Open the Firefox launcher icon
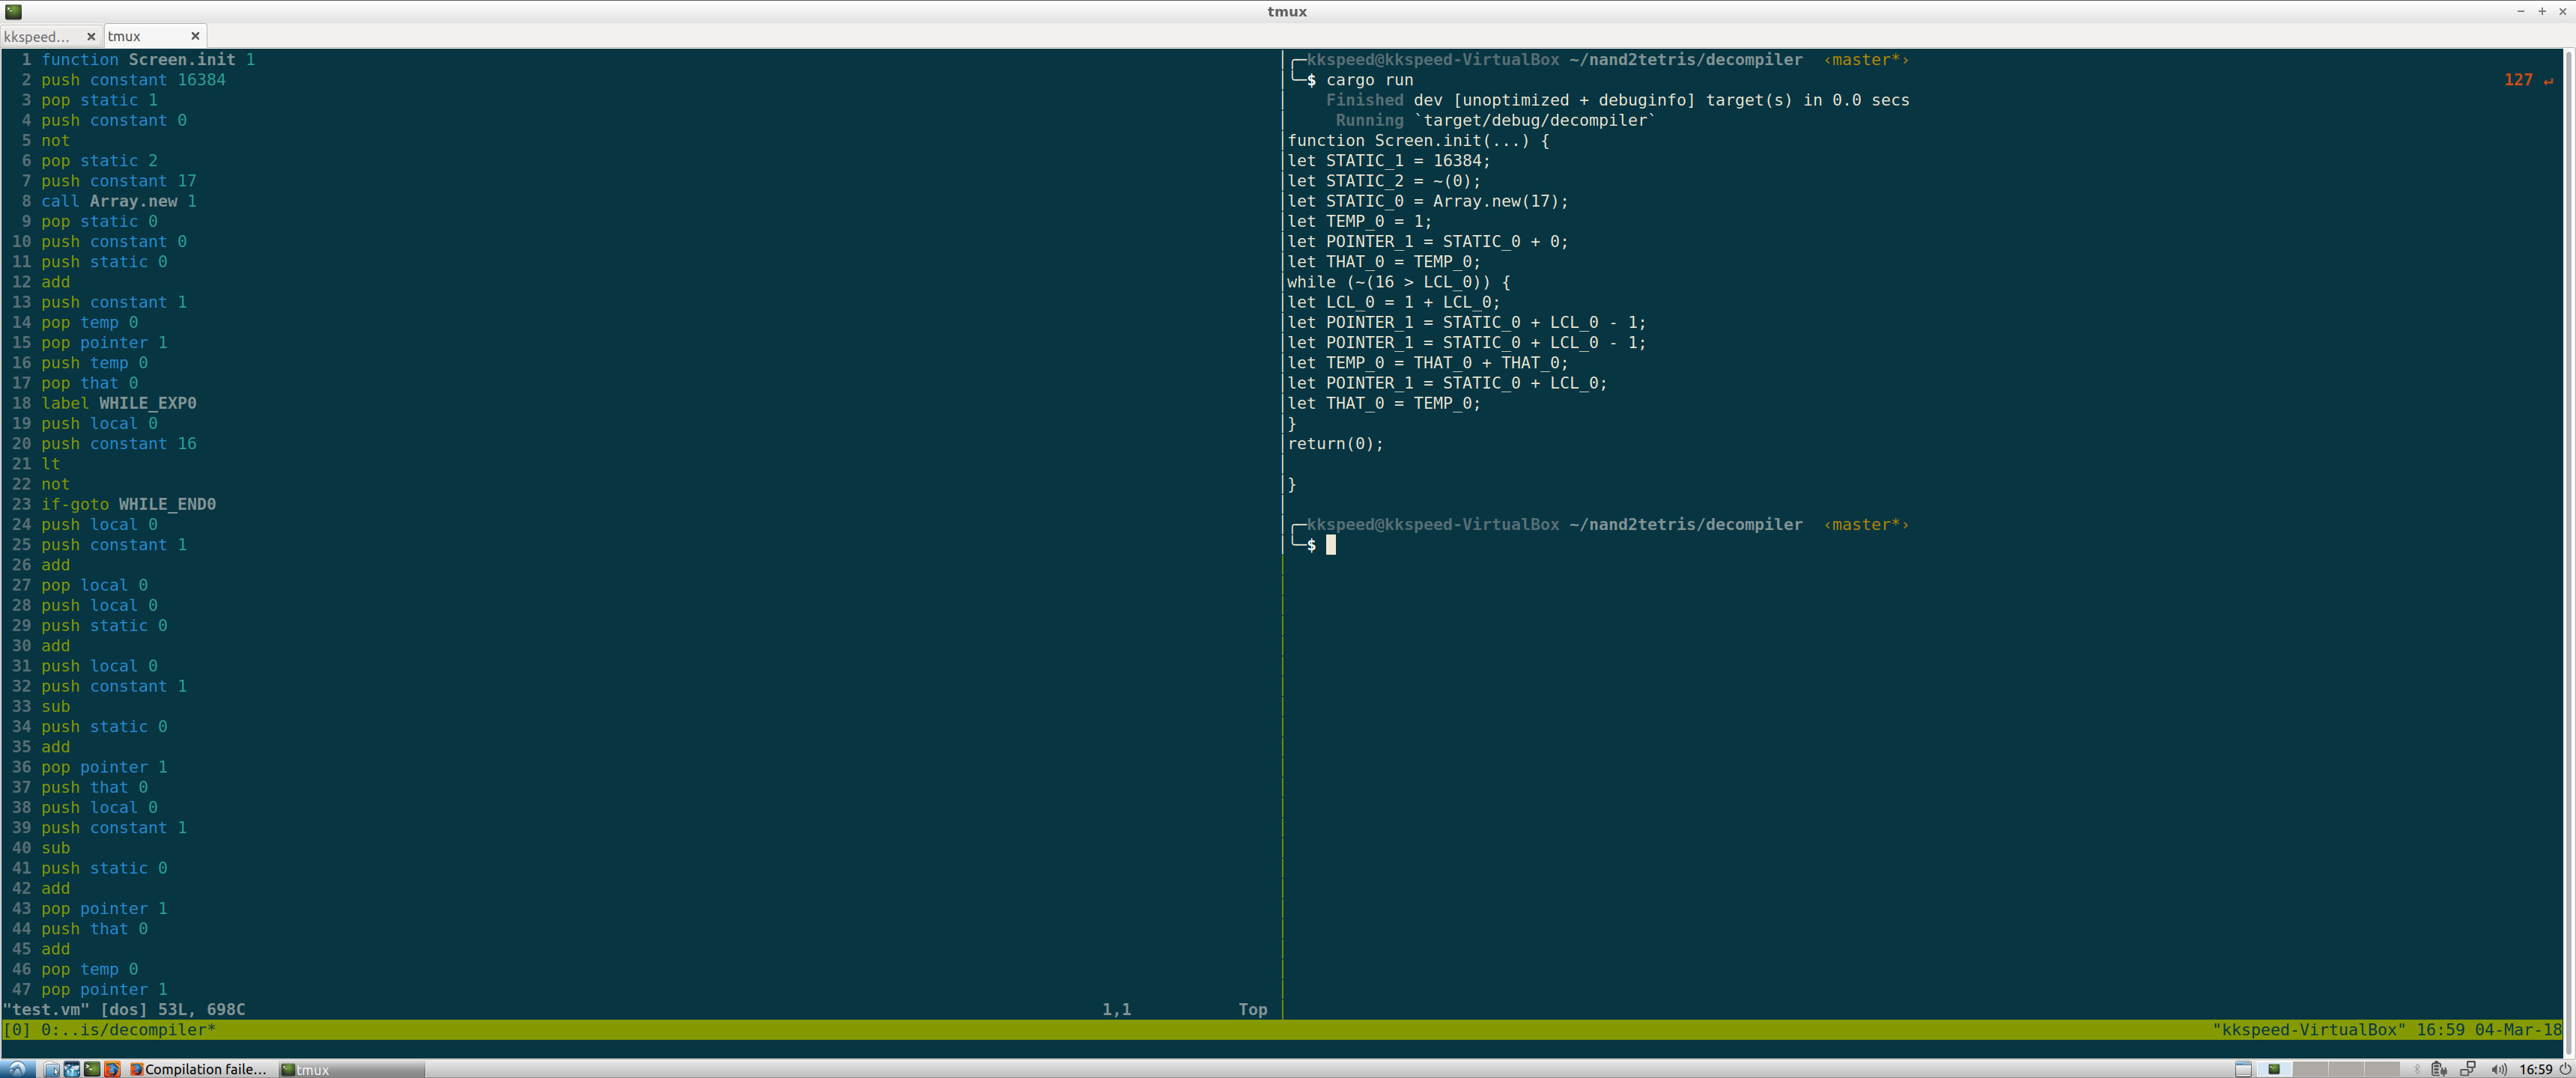The height and width of the screenshot is (1078, 2576). 112,1069
